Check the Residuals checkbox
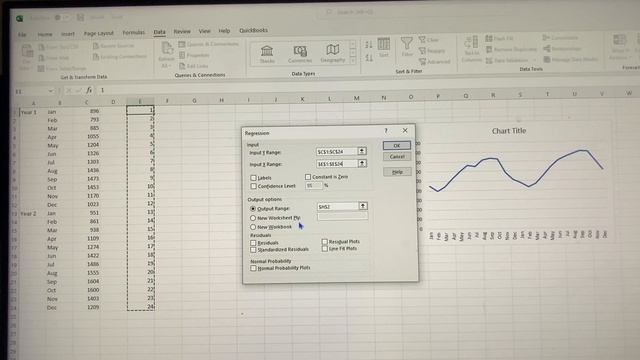The height and width of the screenshot is (360, 640). pyautogui.click(x=253, y=243)
